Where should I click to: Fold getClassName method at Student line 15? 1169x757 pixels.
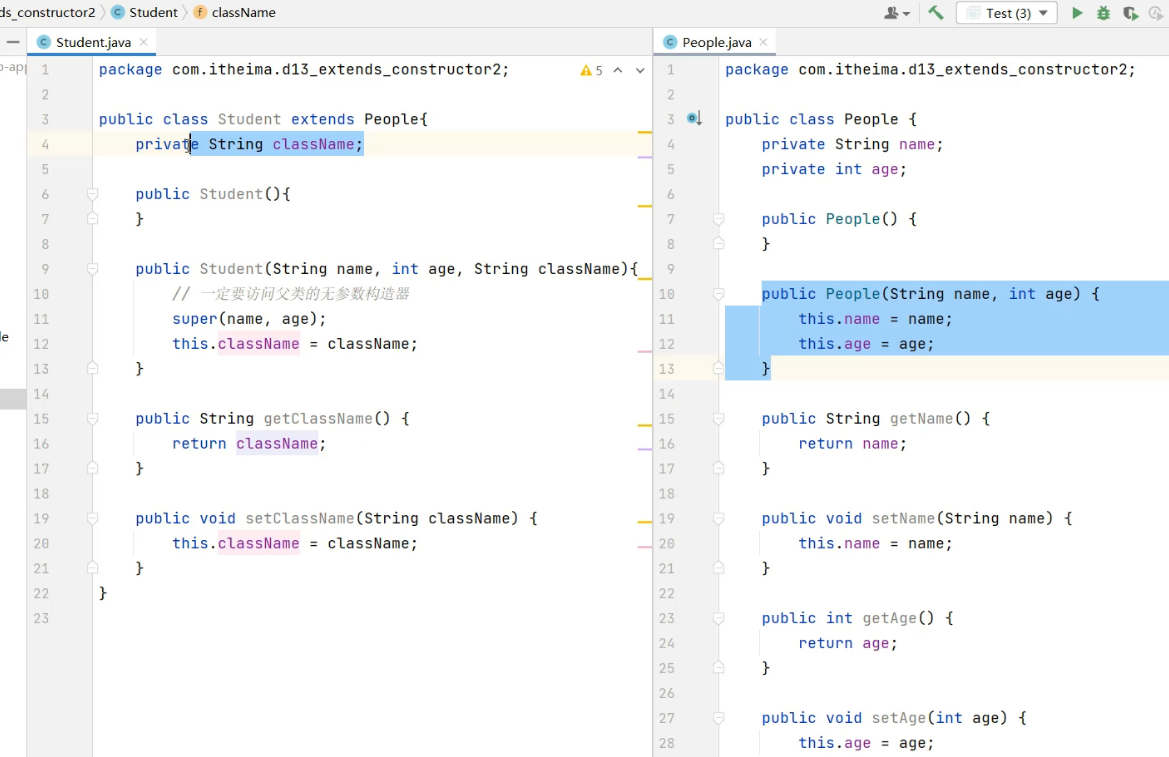pos(92,418)
